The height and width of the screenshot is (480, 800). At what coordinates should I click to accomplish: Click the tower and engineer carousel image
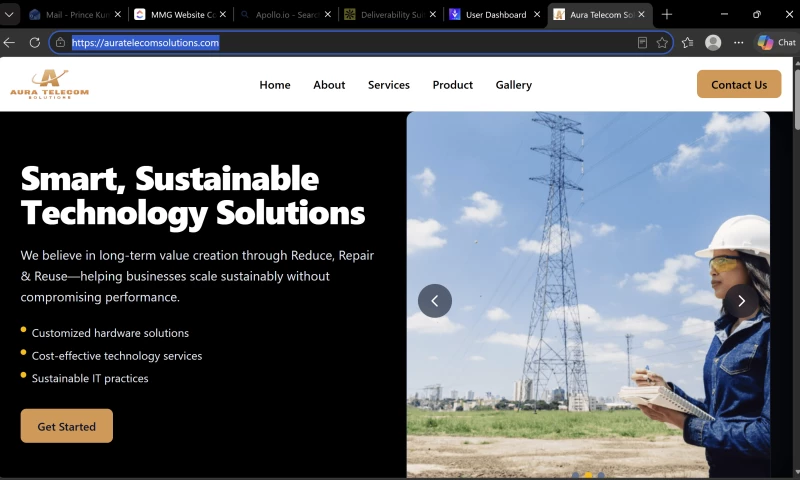pyautogui.click(x=588, y=295)
